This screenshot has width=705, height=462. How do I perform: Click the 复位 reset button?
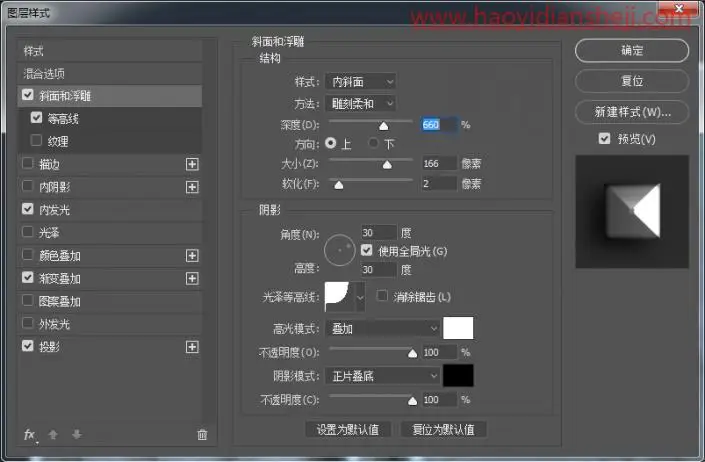coord(632,81)
